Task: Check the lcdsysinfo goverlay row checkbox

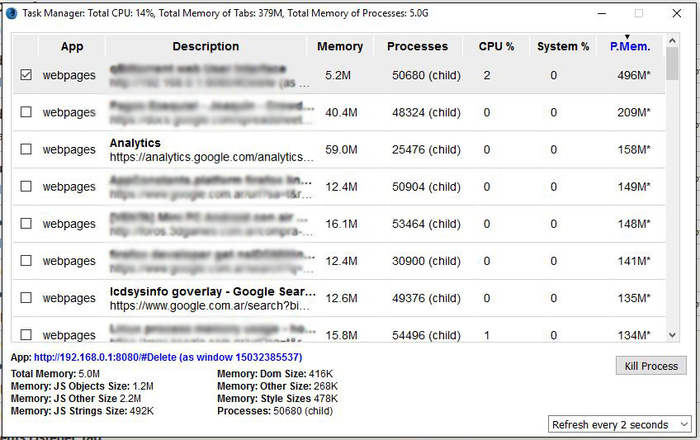Action: click(26, 298)
